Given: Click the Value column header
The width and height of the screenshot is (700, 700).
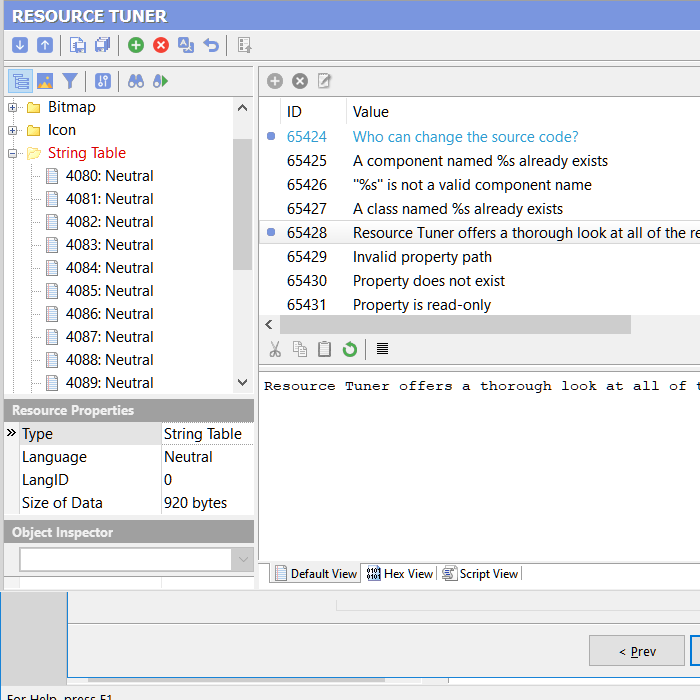Looking at the screenshot, I should click(x=371, y=112).
